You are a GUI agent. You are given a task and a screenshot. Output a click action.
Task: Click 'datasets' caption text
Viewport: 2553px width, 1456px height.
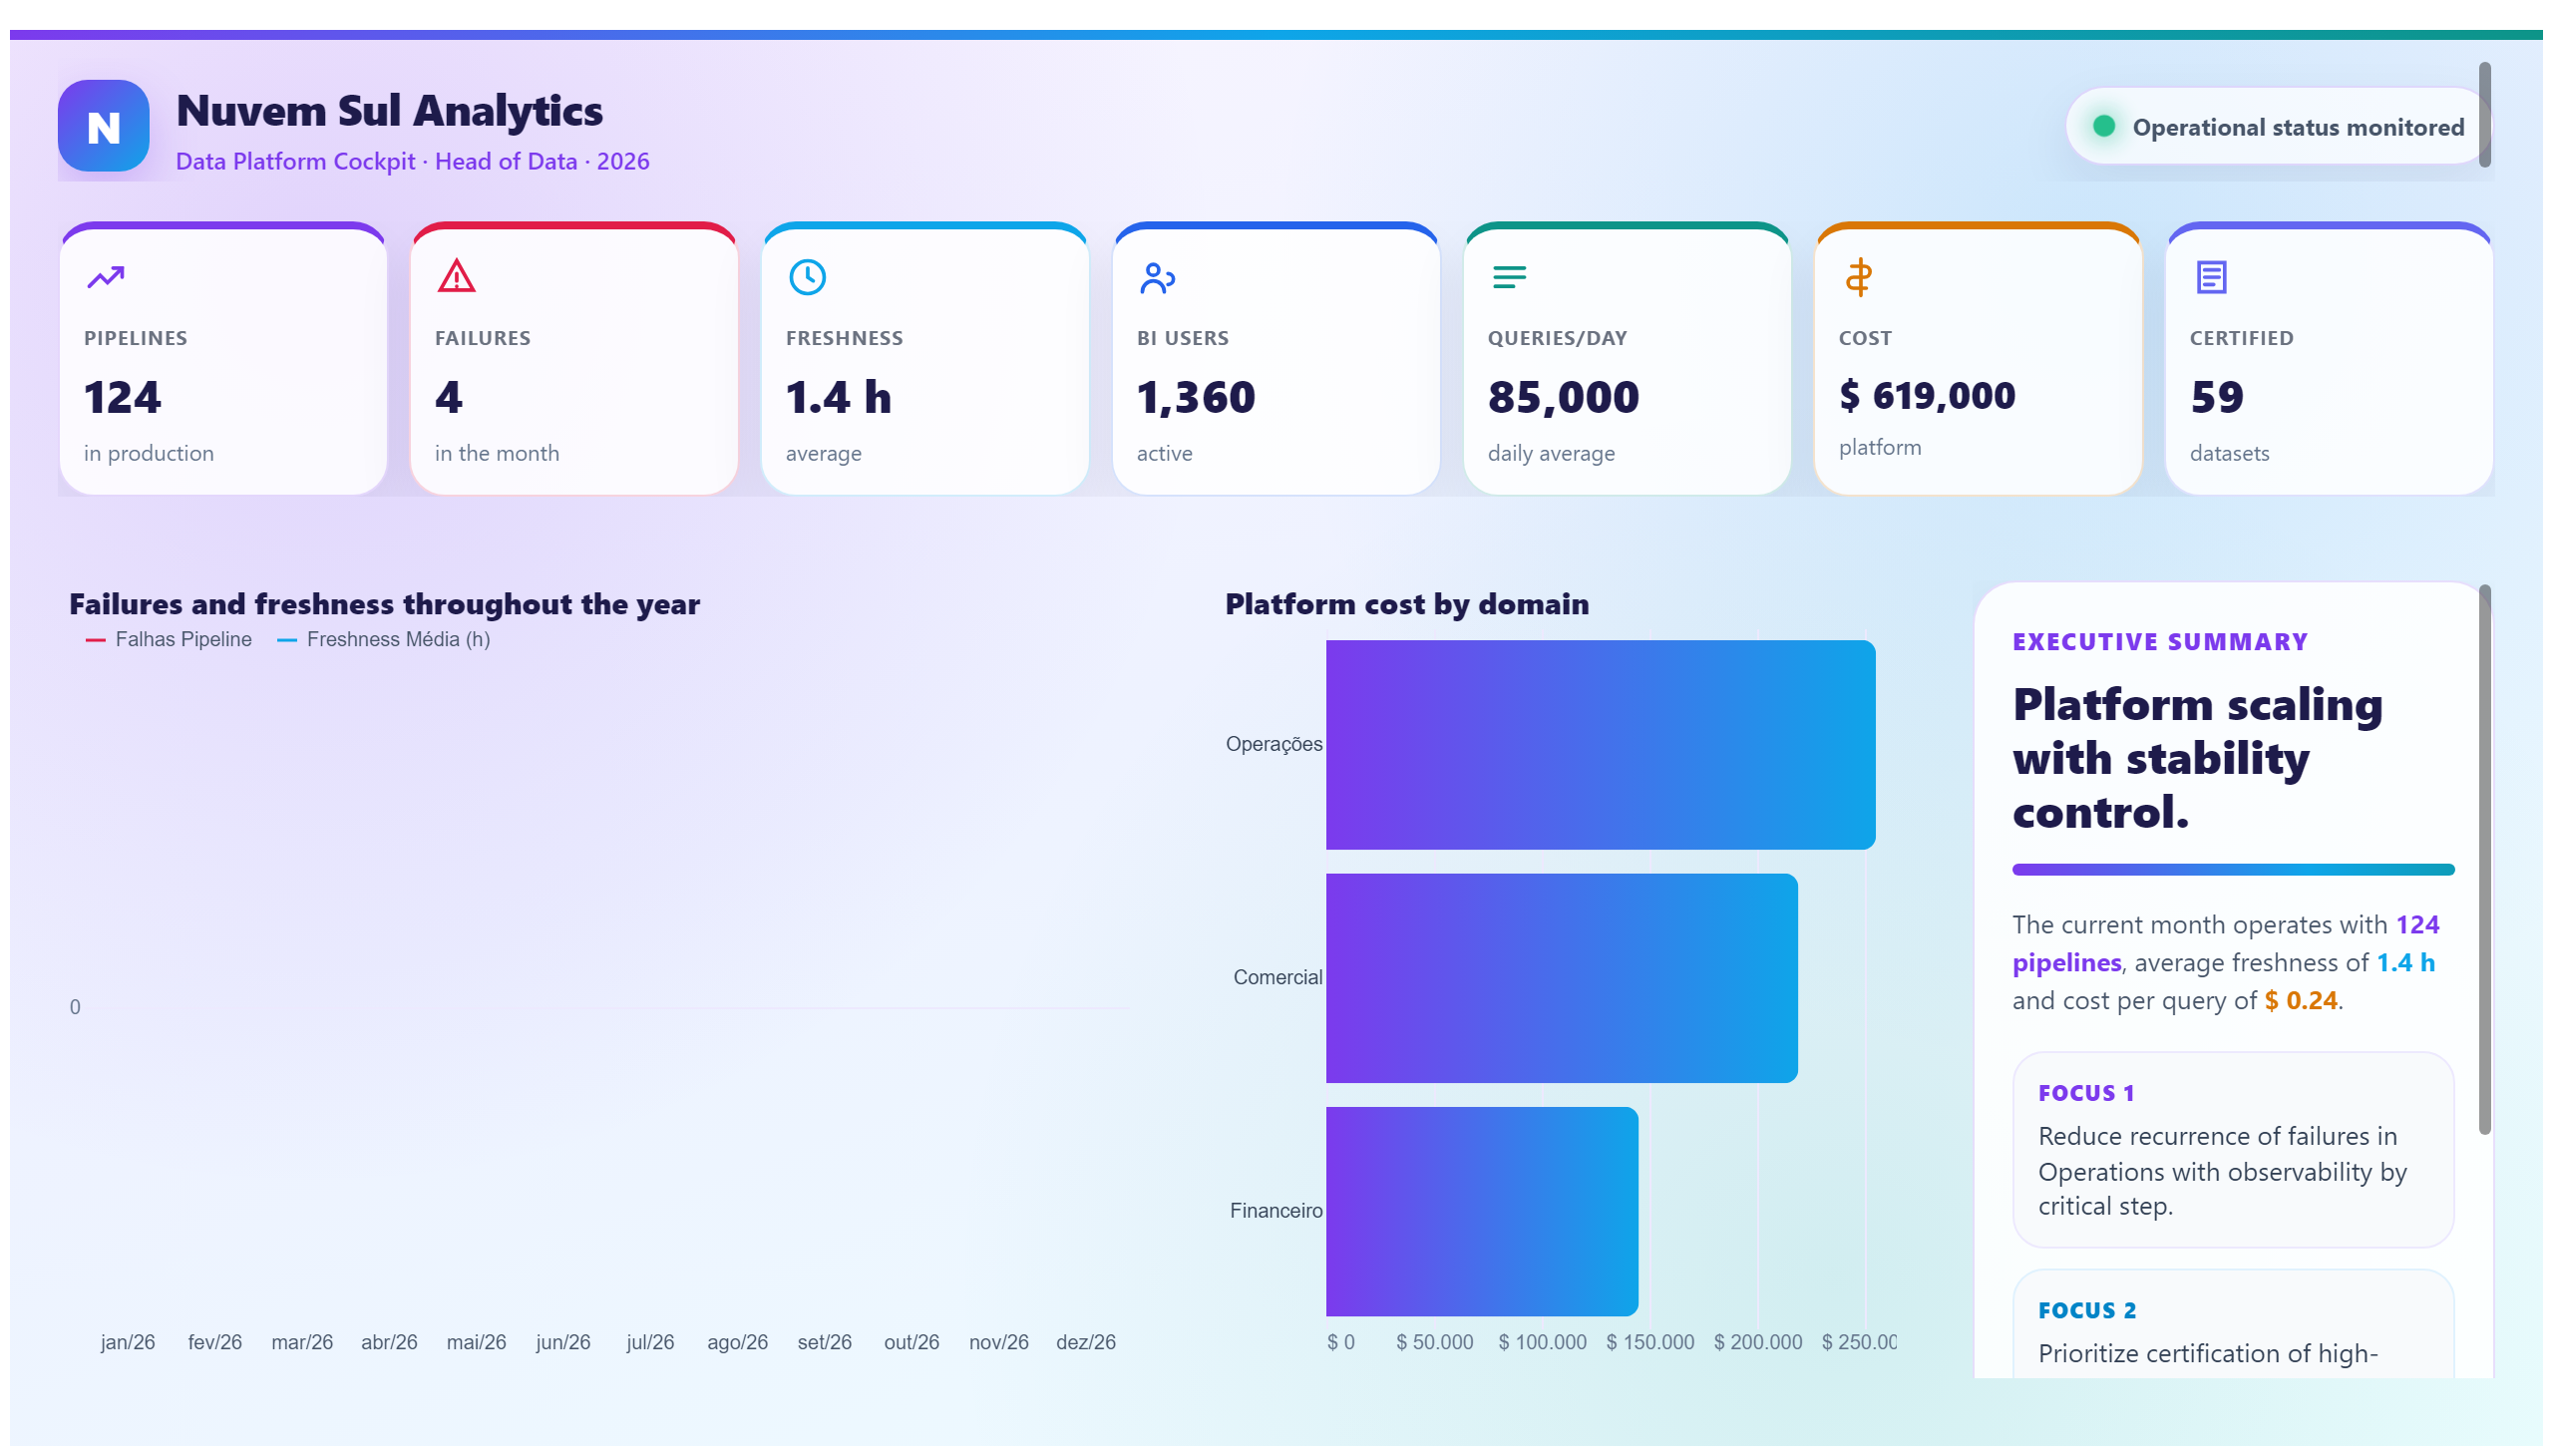click(2229, 453)
